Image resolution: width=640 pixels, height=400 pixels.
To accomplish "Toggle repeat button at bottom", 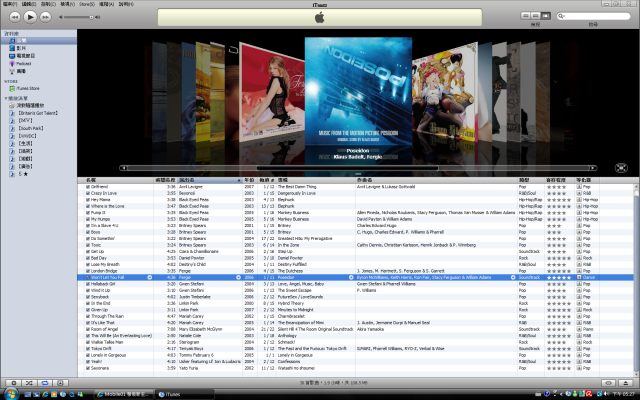I will pos(44,383).
